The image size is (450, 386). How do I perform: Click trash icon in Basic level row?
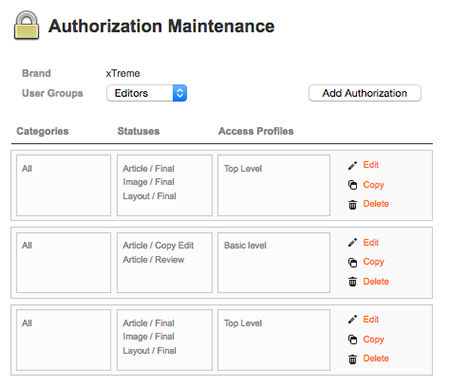352,282
